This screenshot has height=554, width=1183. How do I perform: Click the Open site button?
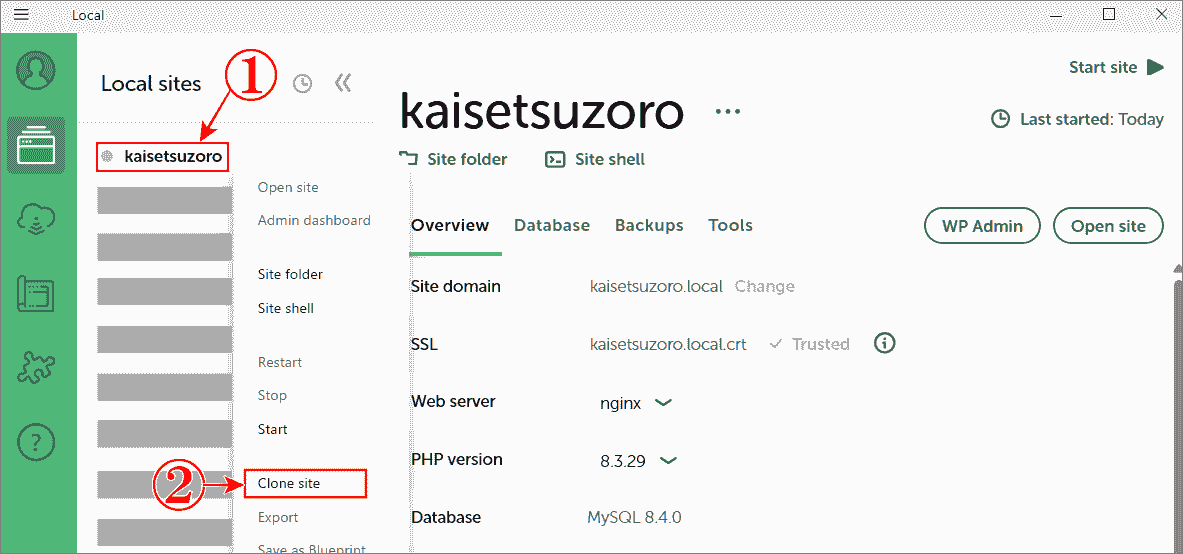click(x=1108, y=226)
